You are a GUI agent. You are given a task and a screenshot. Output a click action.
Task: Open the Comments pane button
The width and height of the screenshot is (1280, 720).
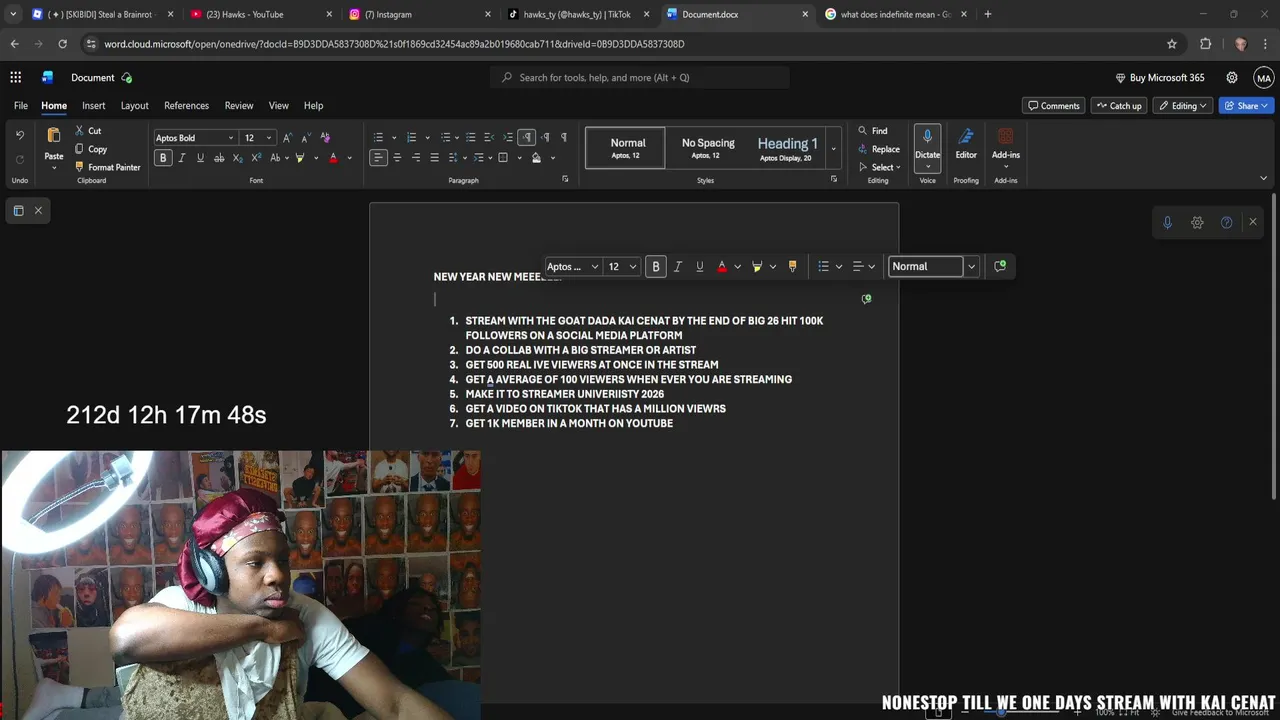coord(1053,105)
